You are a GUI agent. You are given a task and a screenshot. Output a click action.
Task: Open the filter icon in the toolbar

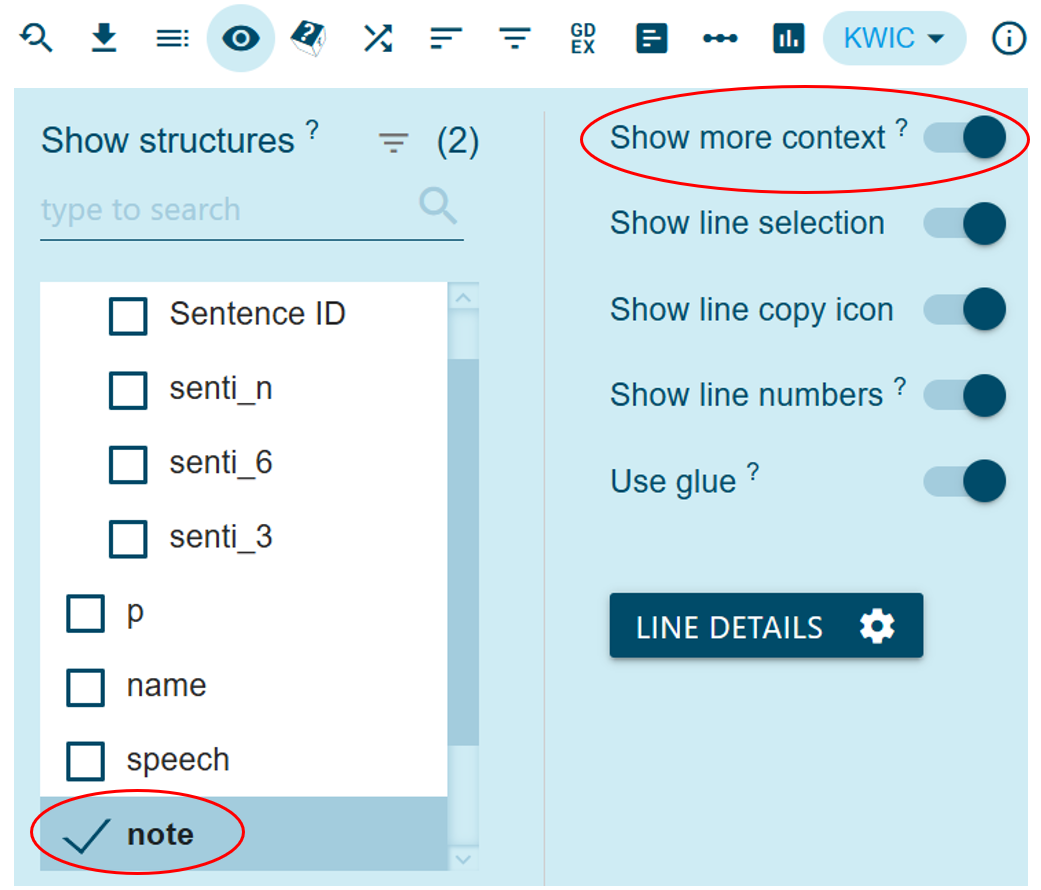[x=514, y=38]
